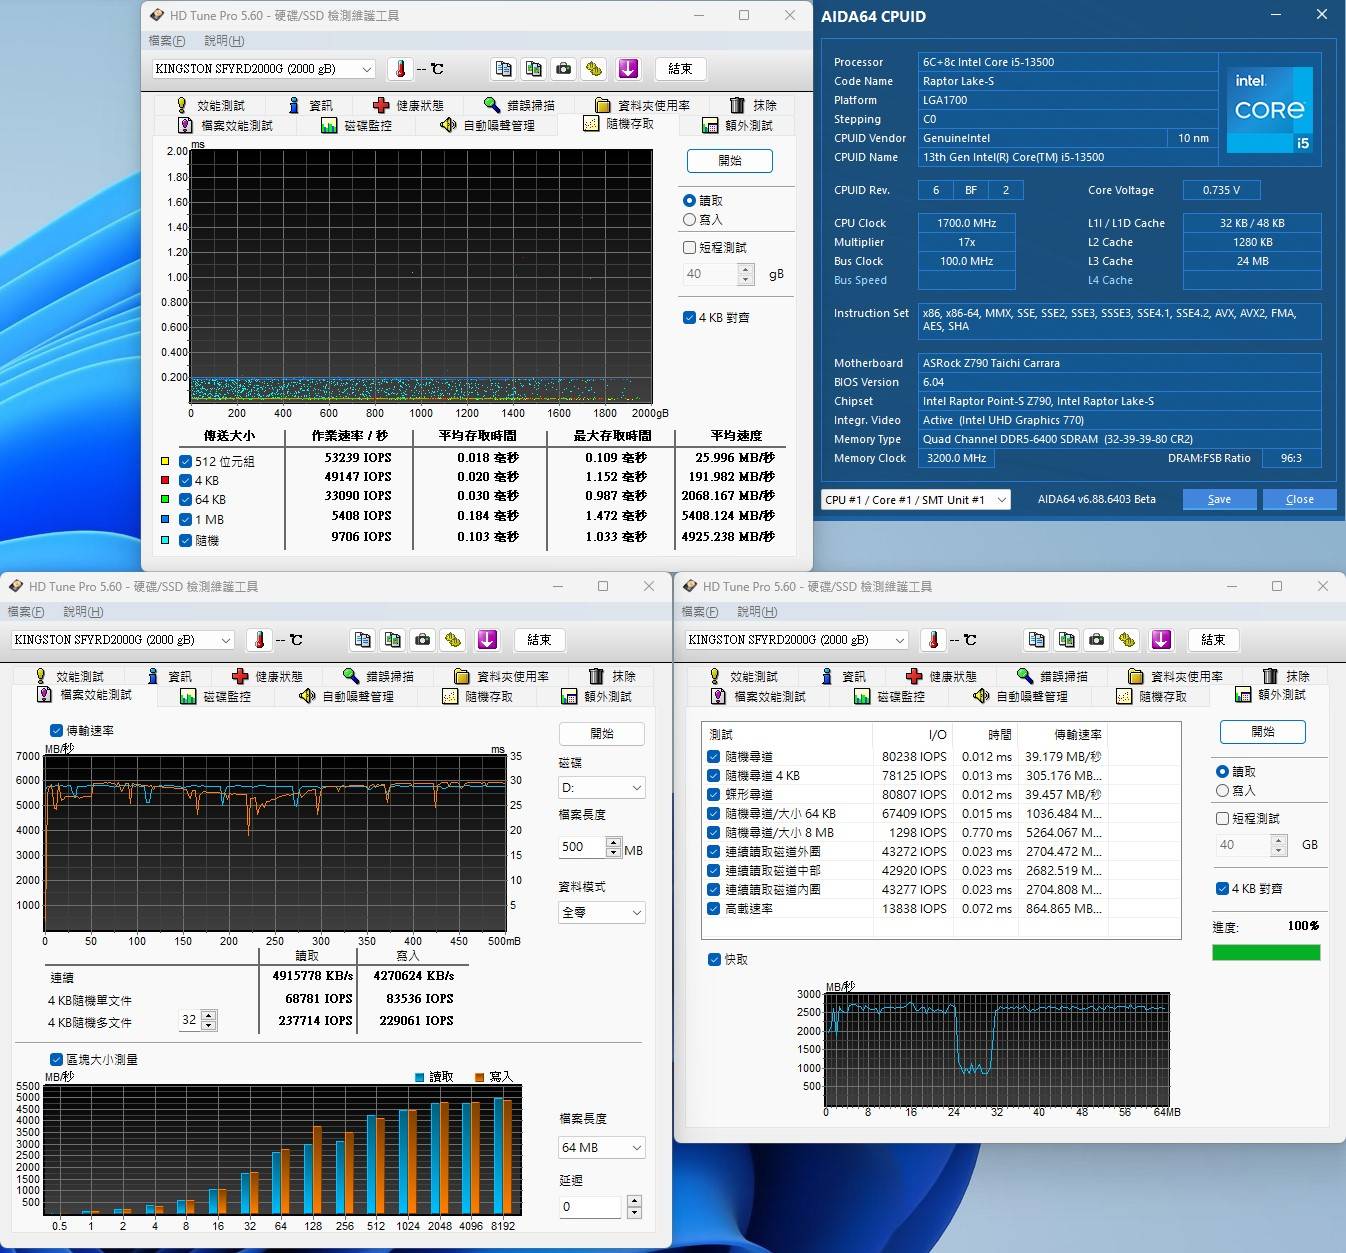Viewport: 1346px width, 1253px height.
Task: Click the thermometer temperature icon in top HD Tune window
Action: tap(400, 69)
